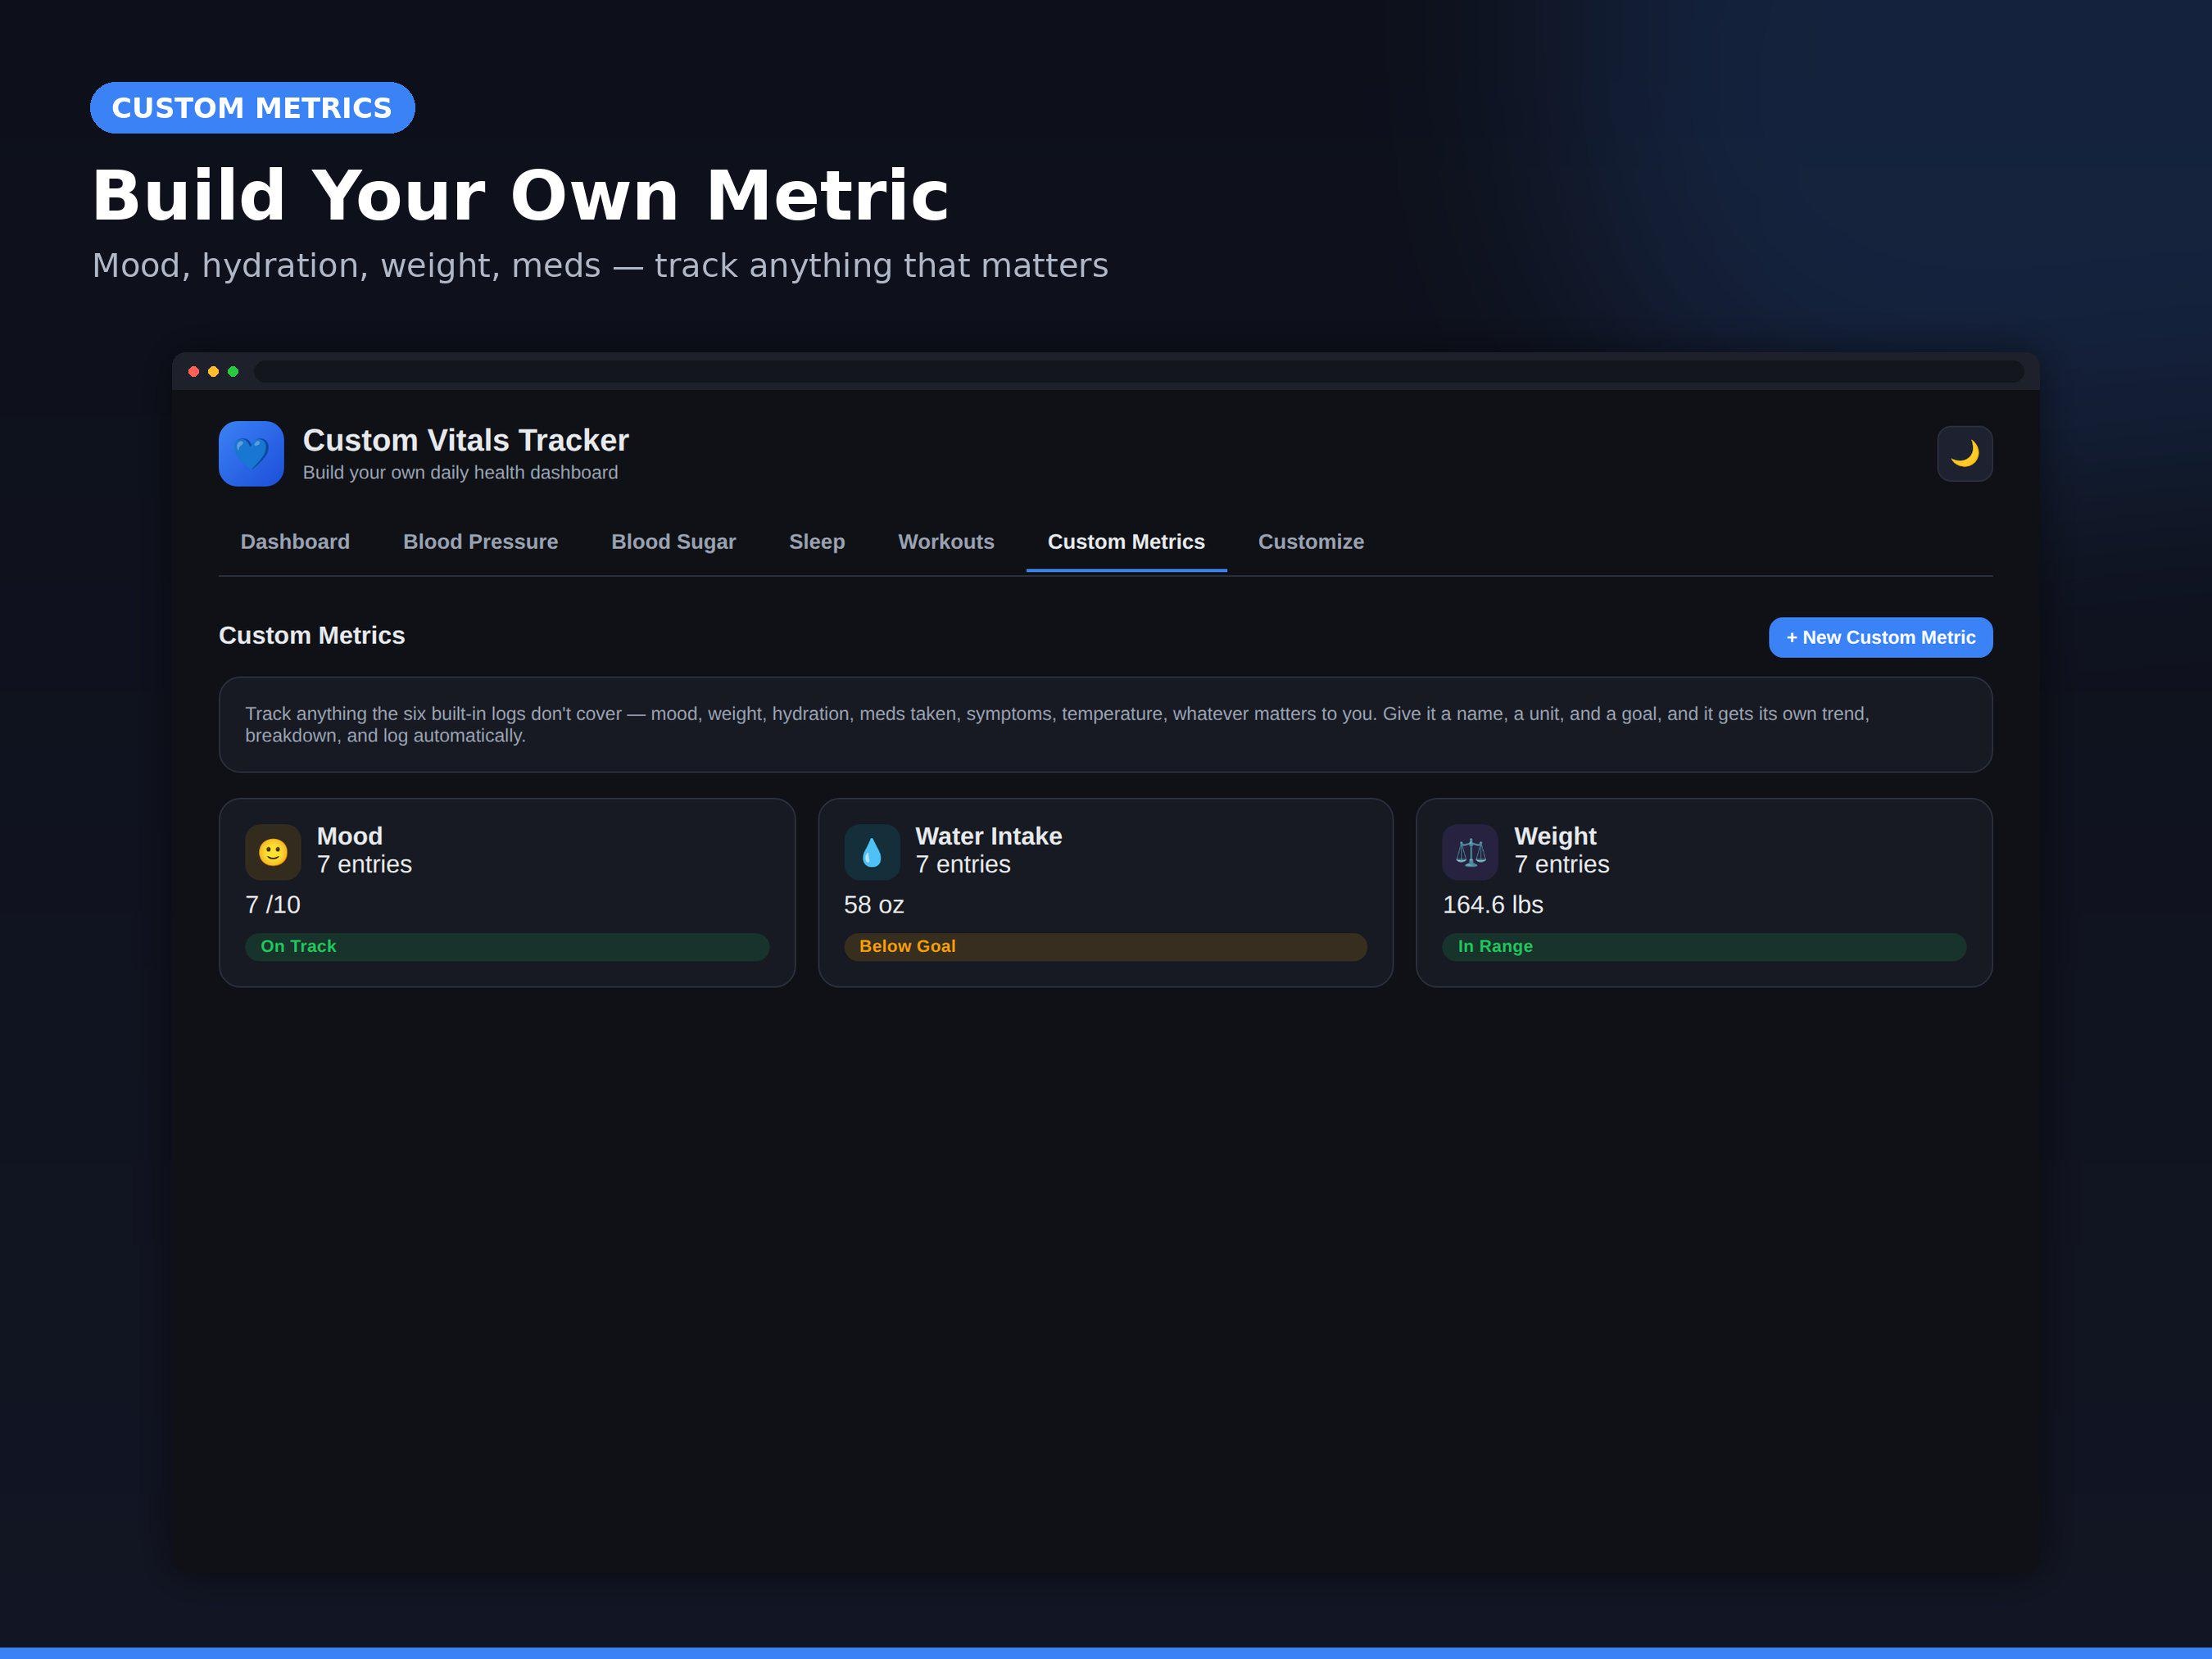2212x1659 pixels.
Task: Click the blue heart app logo
Action: (x=251, y=454)
